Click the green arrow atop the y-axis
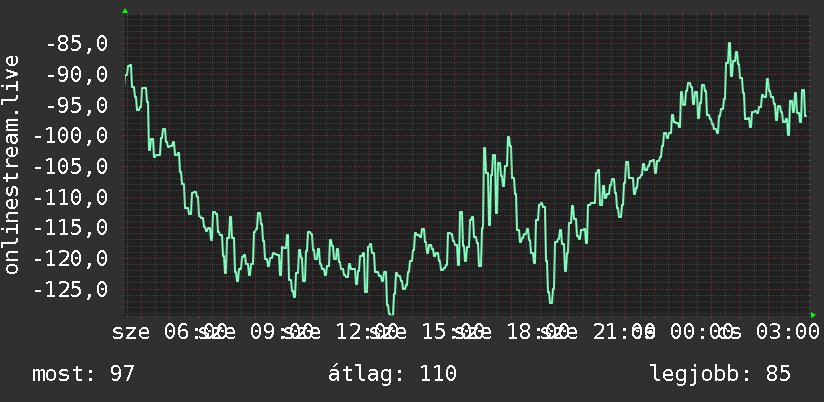Screen dimensions: 824x402 click(x=125, y=11)
